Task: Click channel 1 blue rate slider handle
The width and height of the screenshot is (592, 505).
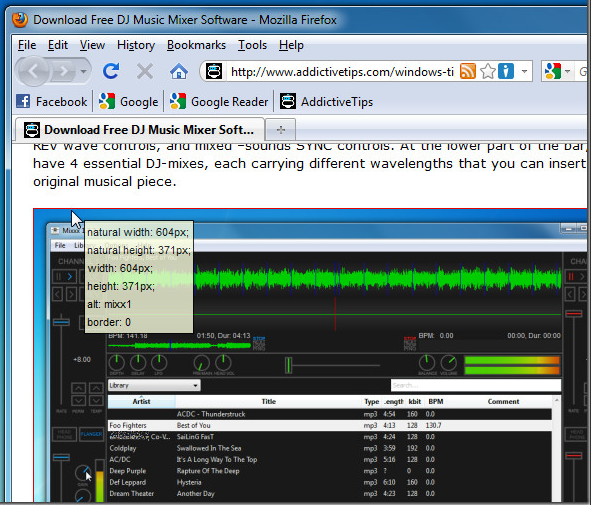Action: click(x=61, y=322)
